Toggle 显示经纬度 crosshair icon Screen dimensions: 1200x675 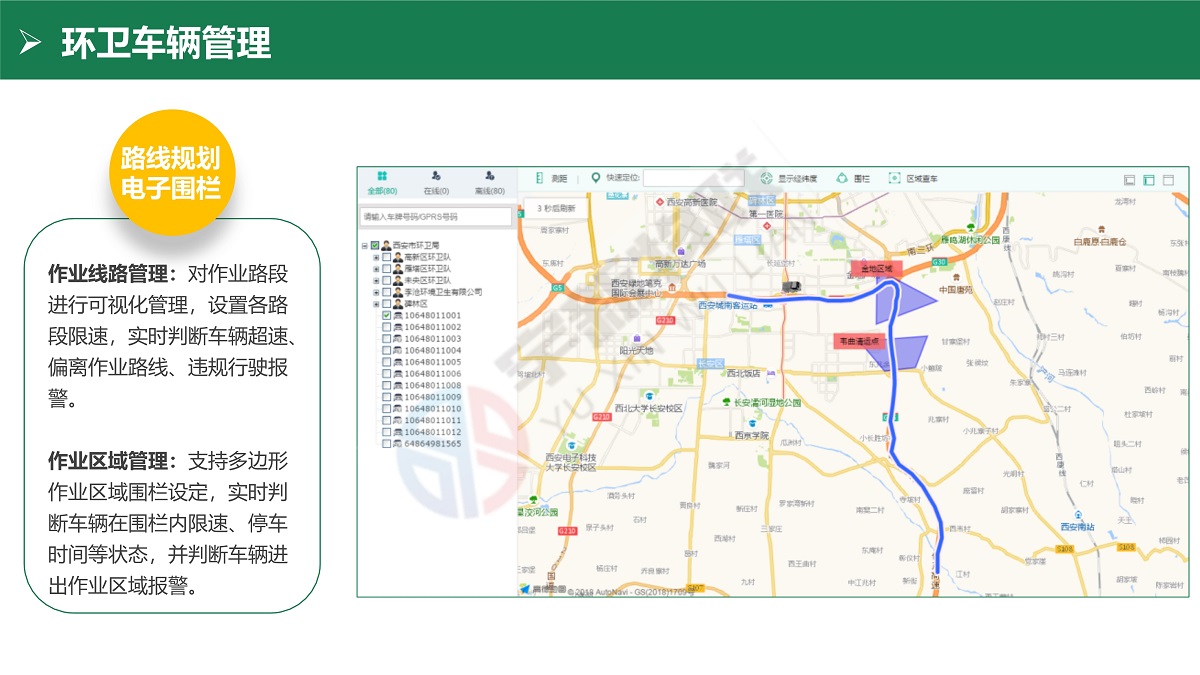[766, 179]
